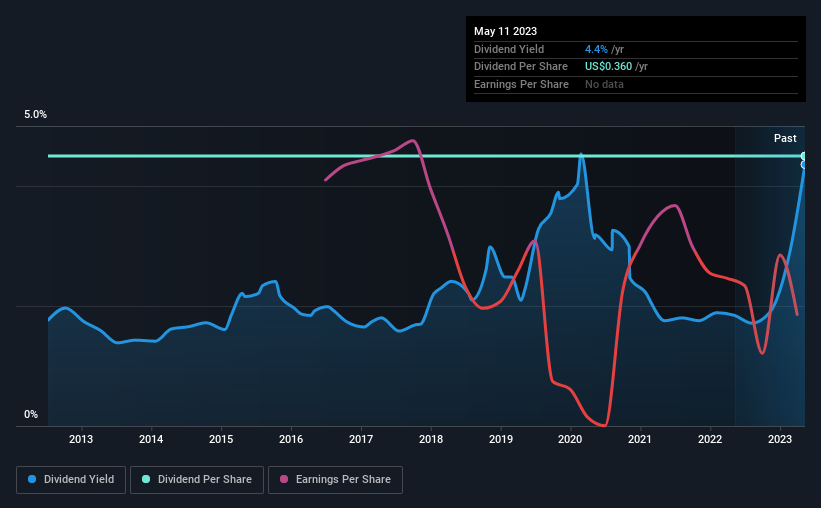Click the Past region label
The width and height of the screenshot is (821, 508).
785,138
